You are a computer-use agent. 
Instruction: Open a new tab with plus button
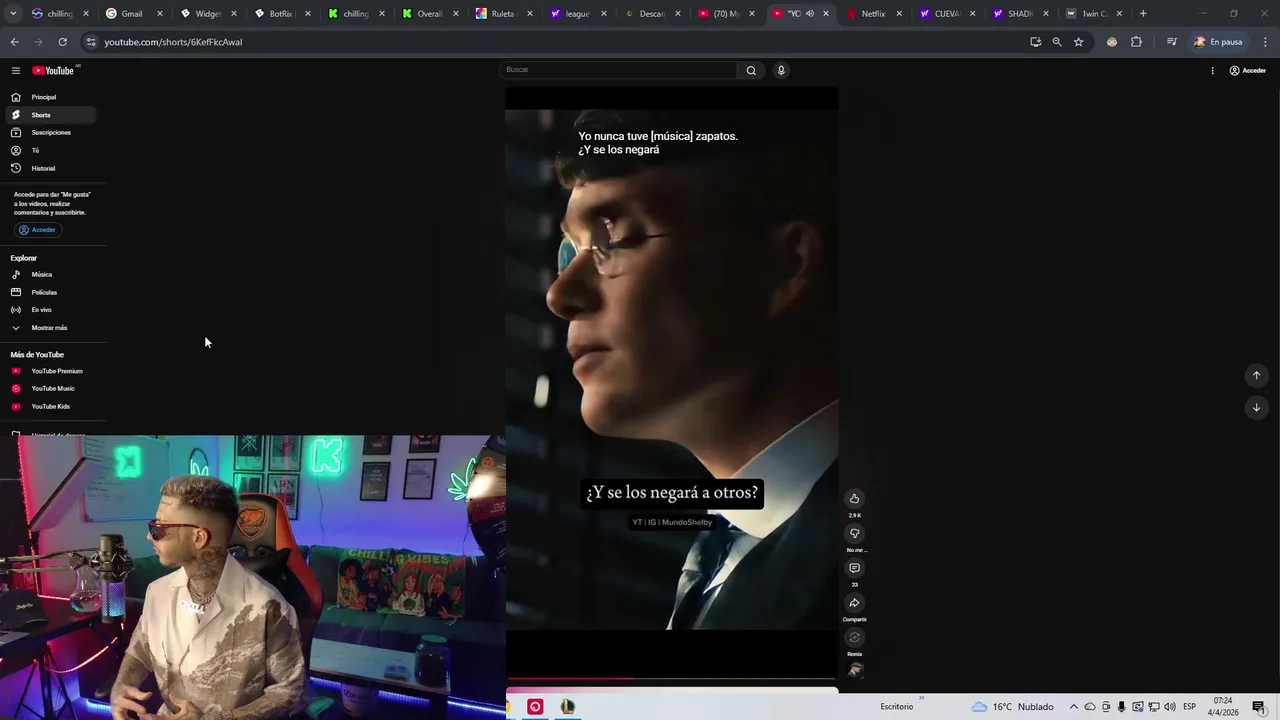[1143, 14]
